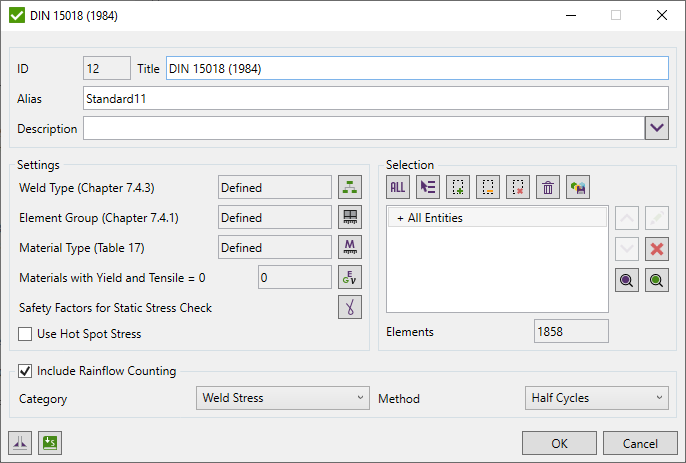This screenshot has height=463, width=686.
Task: Open the Category dropdown showing Weld Stress
Action: (x=283, y=398)
